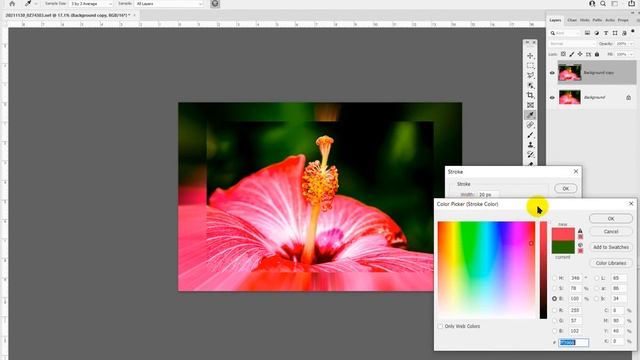Hide the Background layer
The height and width of the screenshot is (360, 640).
(552, 98)
